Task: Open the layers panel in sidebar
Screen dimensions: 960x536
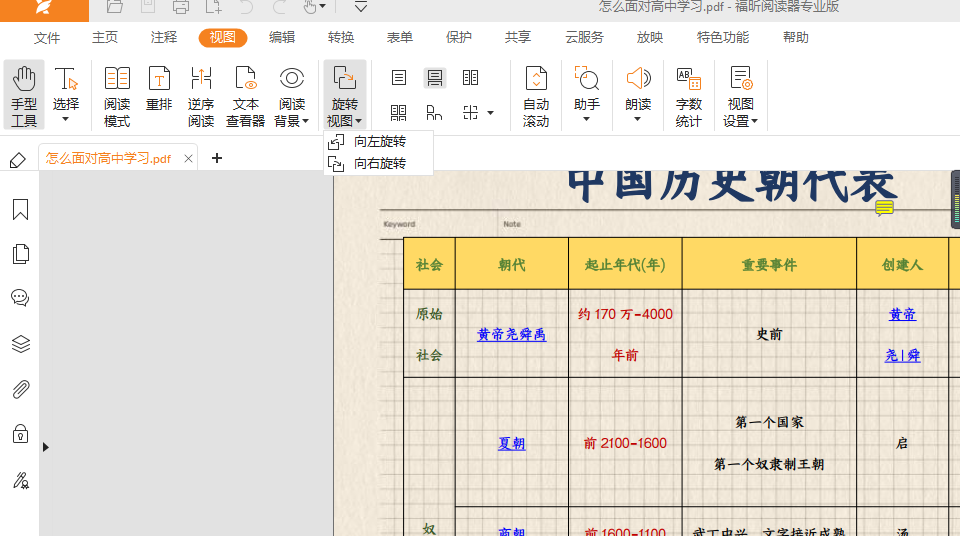Action: (20, 344)
